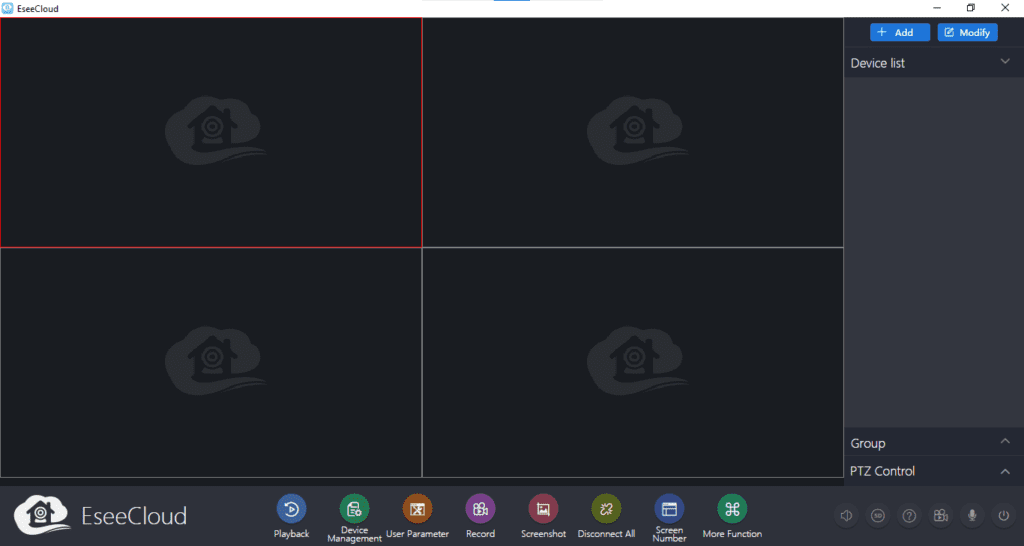This screenshot has width=1024, height=546.
Task: Open the help question mark icon
Action: [909, 516]
